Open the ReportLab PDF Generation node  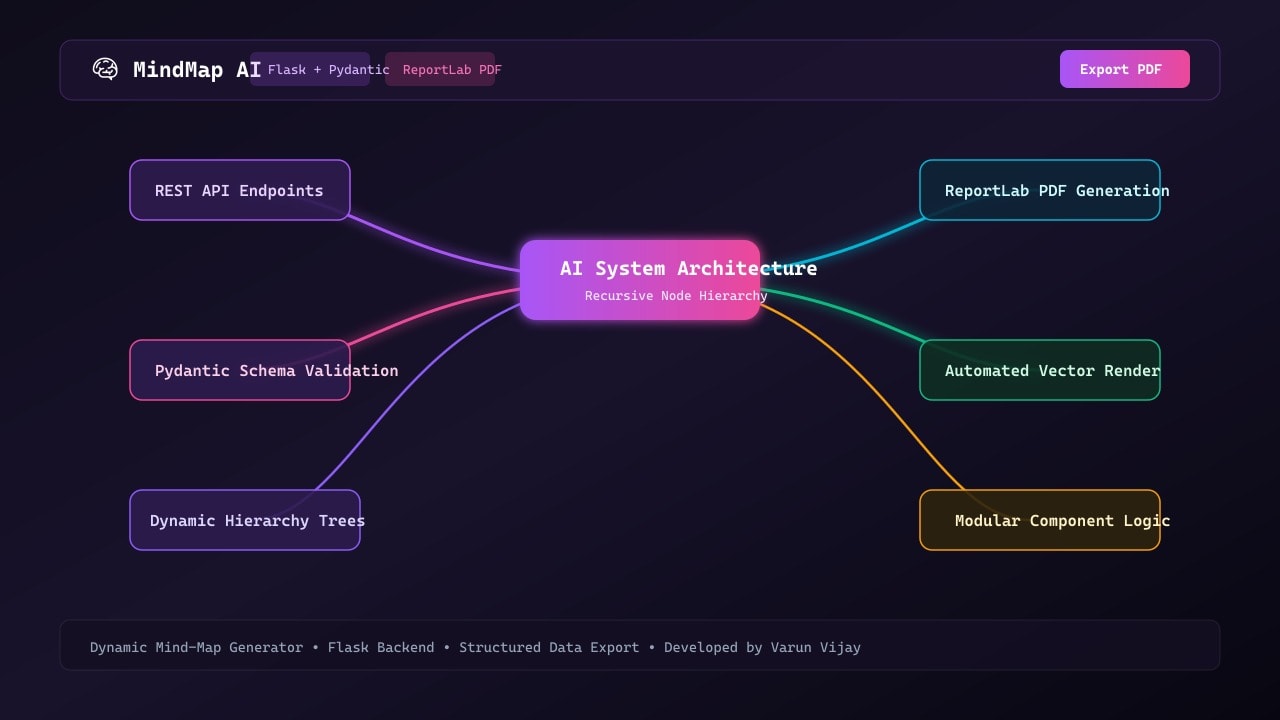(x=1040, y=190)
